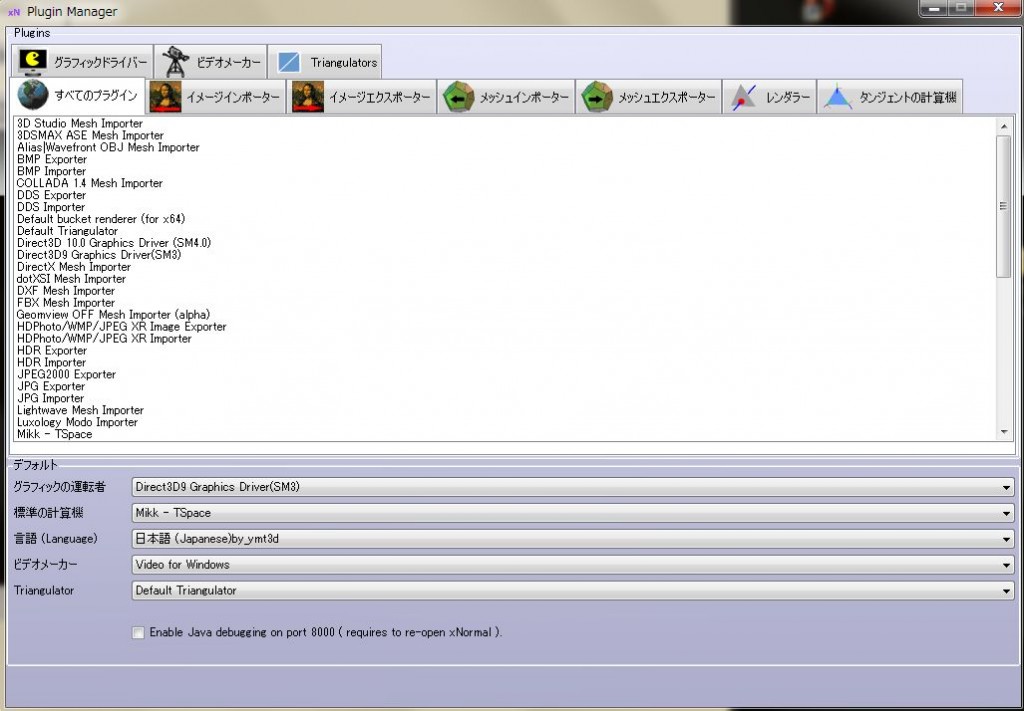Open the ビデオメーカー dropdown showing Video for Windows
Viewport: 1024px width, 711px height.
[x=1006, y=565]
